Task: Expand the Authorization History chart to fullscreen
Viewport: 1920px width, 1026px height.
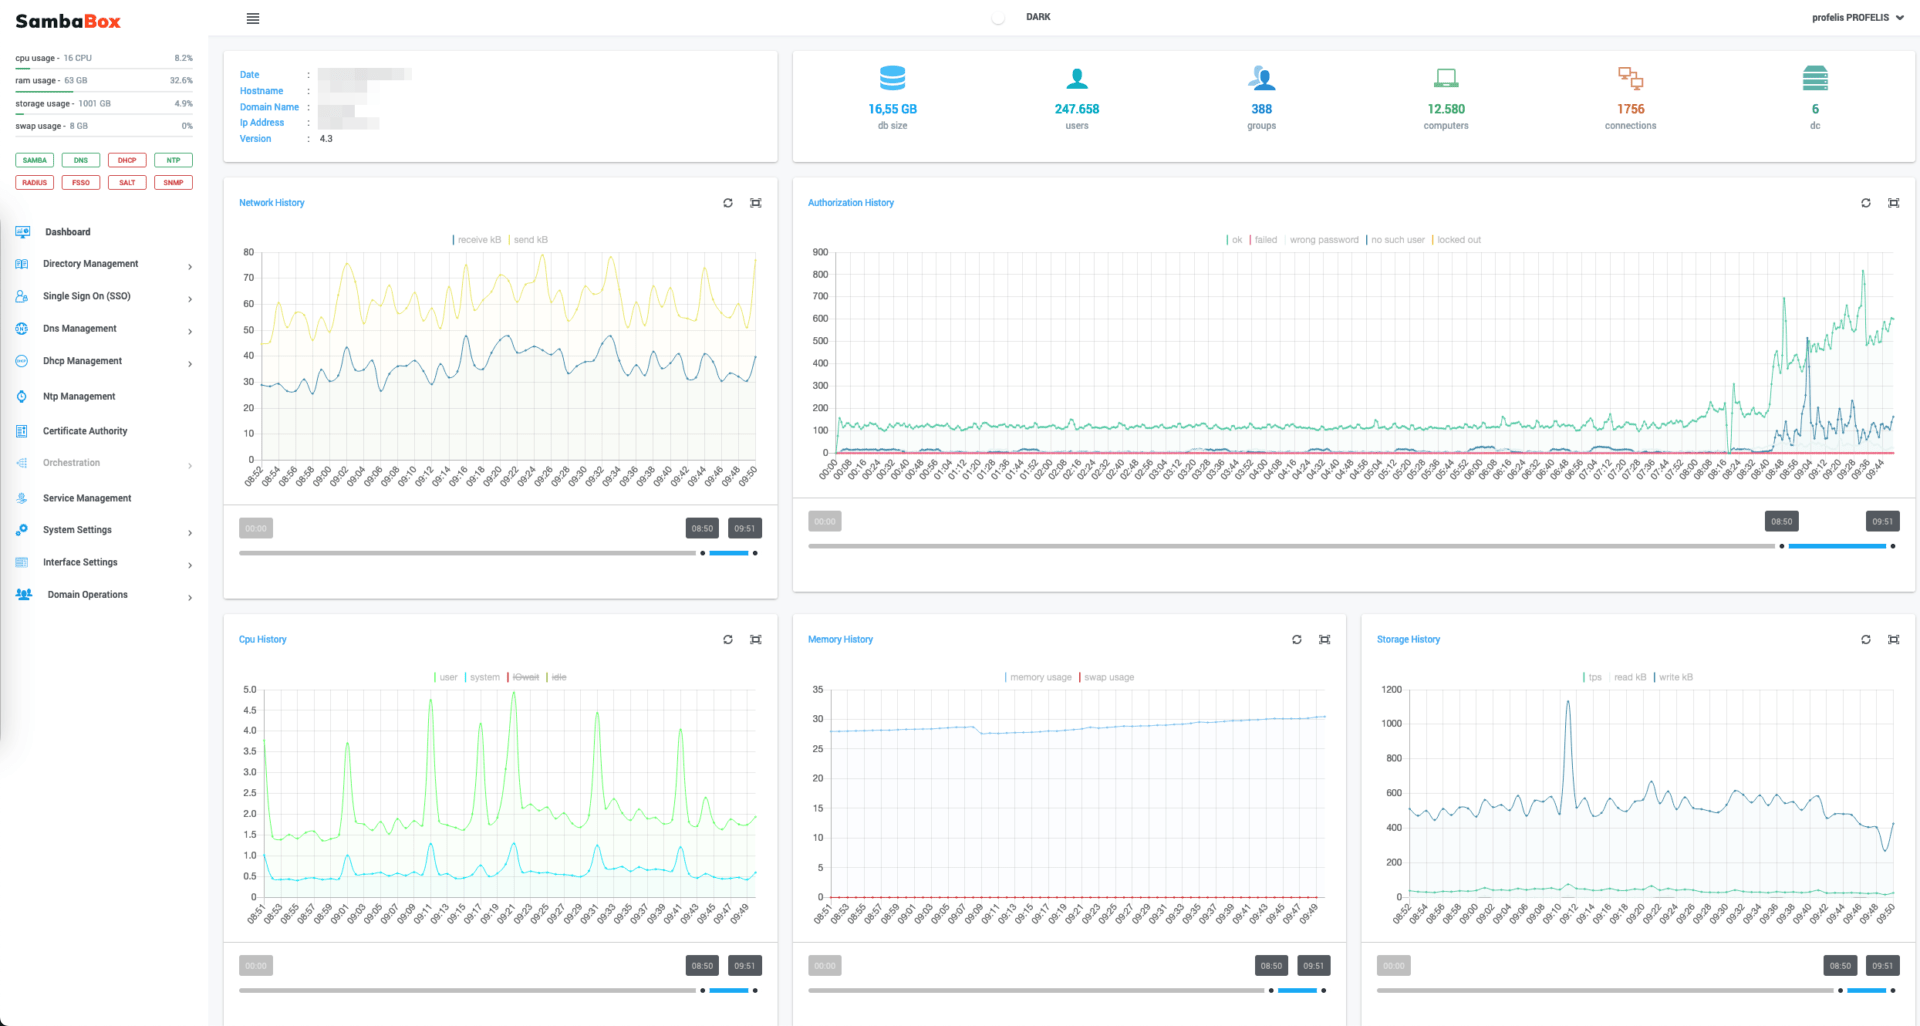Action: coord(1893,203)
